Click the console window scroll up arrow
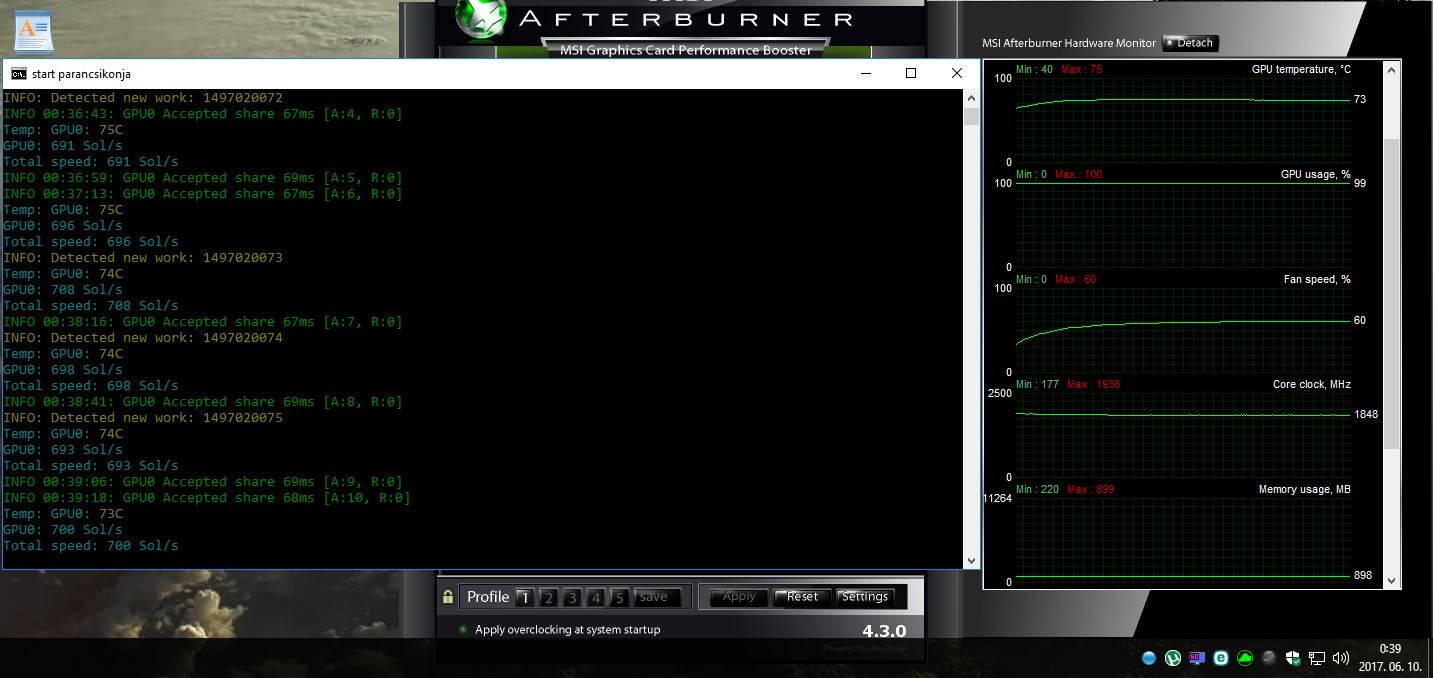The image size is (1433, 678). (x=971, y=98)
